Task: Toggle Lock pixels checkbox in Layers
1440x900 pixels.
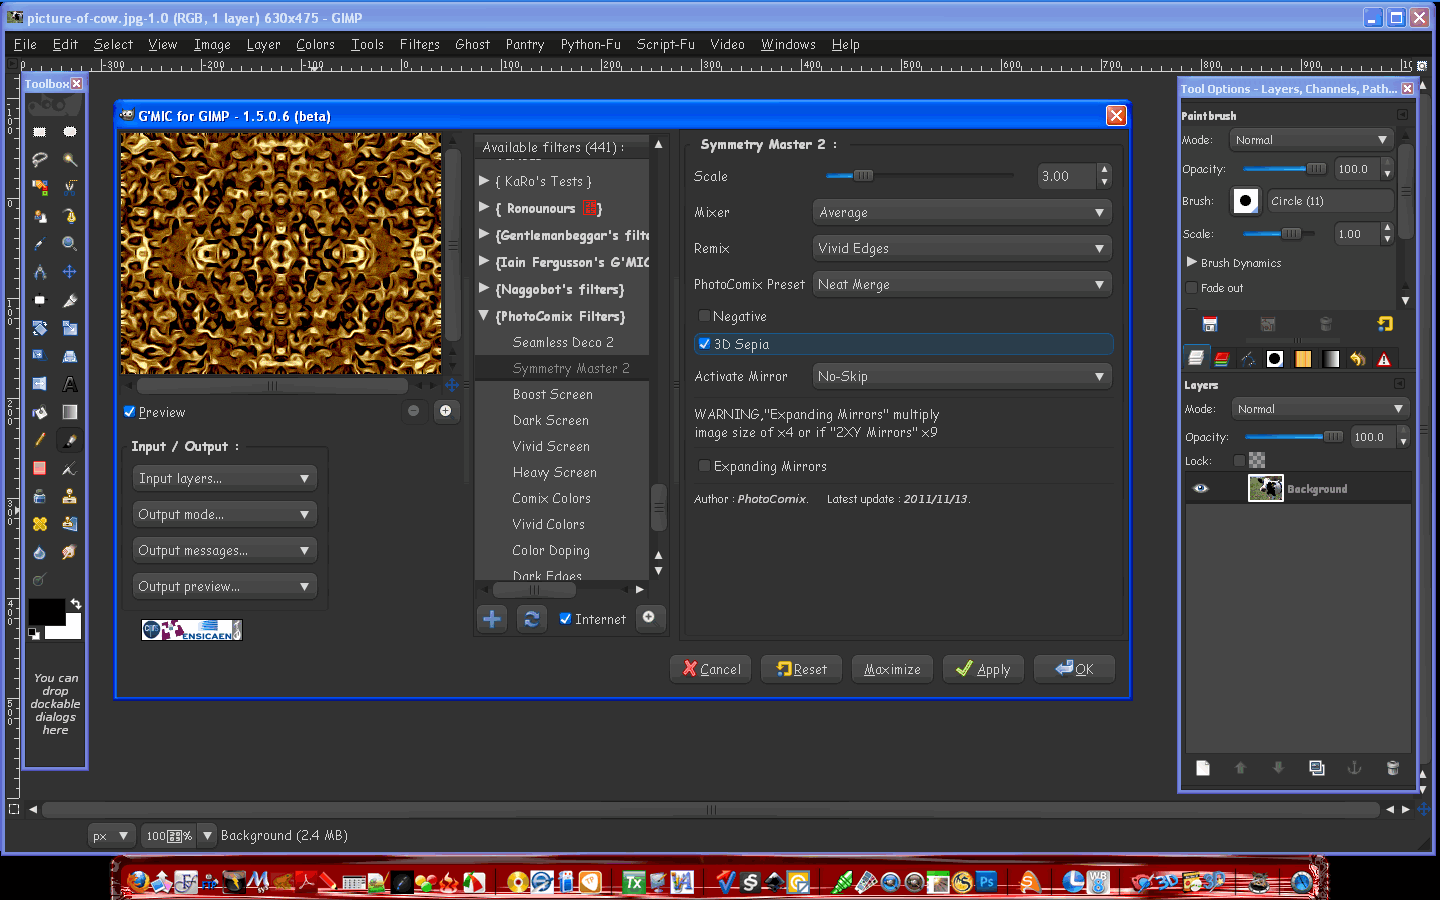Action: [x=1240, y=461]
